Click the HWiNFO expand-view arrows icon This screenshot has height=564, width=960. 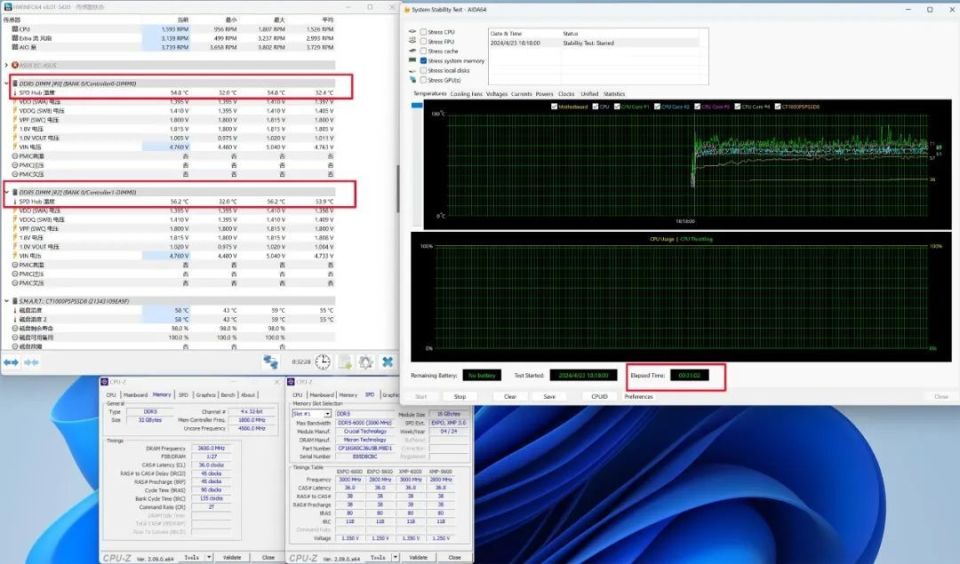coord(11,363)
